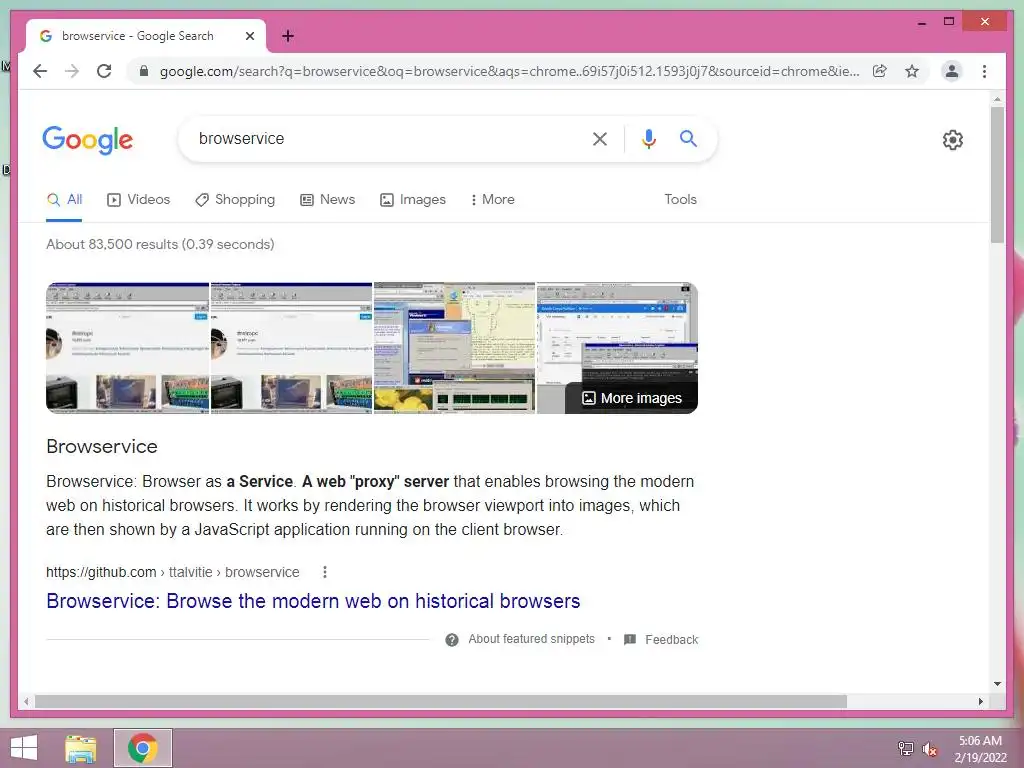Open the three-dot options beside the GitHub URL
The width and height of the screenshot is (1024, 768).
pos(325,572)
